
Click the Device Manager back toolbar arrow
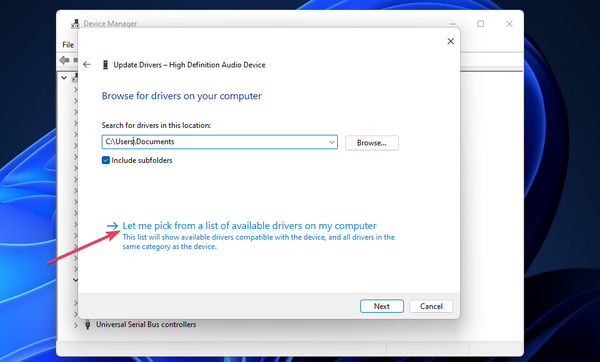coord(64,60)
